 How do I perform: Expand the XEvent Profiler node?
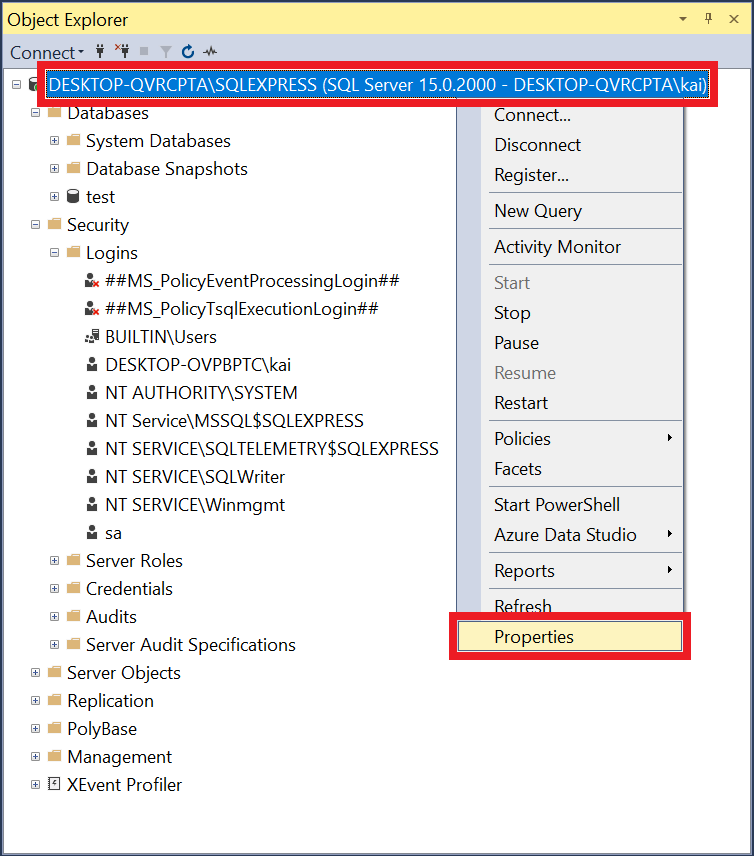(35, 784)
